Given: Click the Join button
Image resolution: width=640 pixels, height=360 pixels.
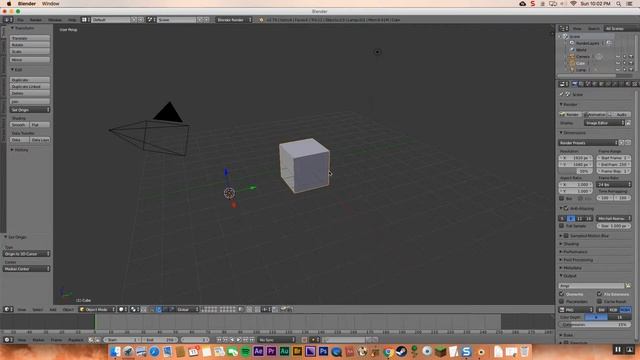Looking at the screenshot, I should (x=30, y=101).
